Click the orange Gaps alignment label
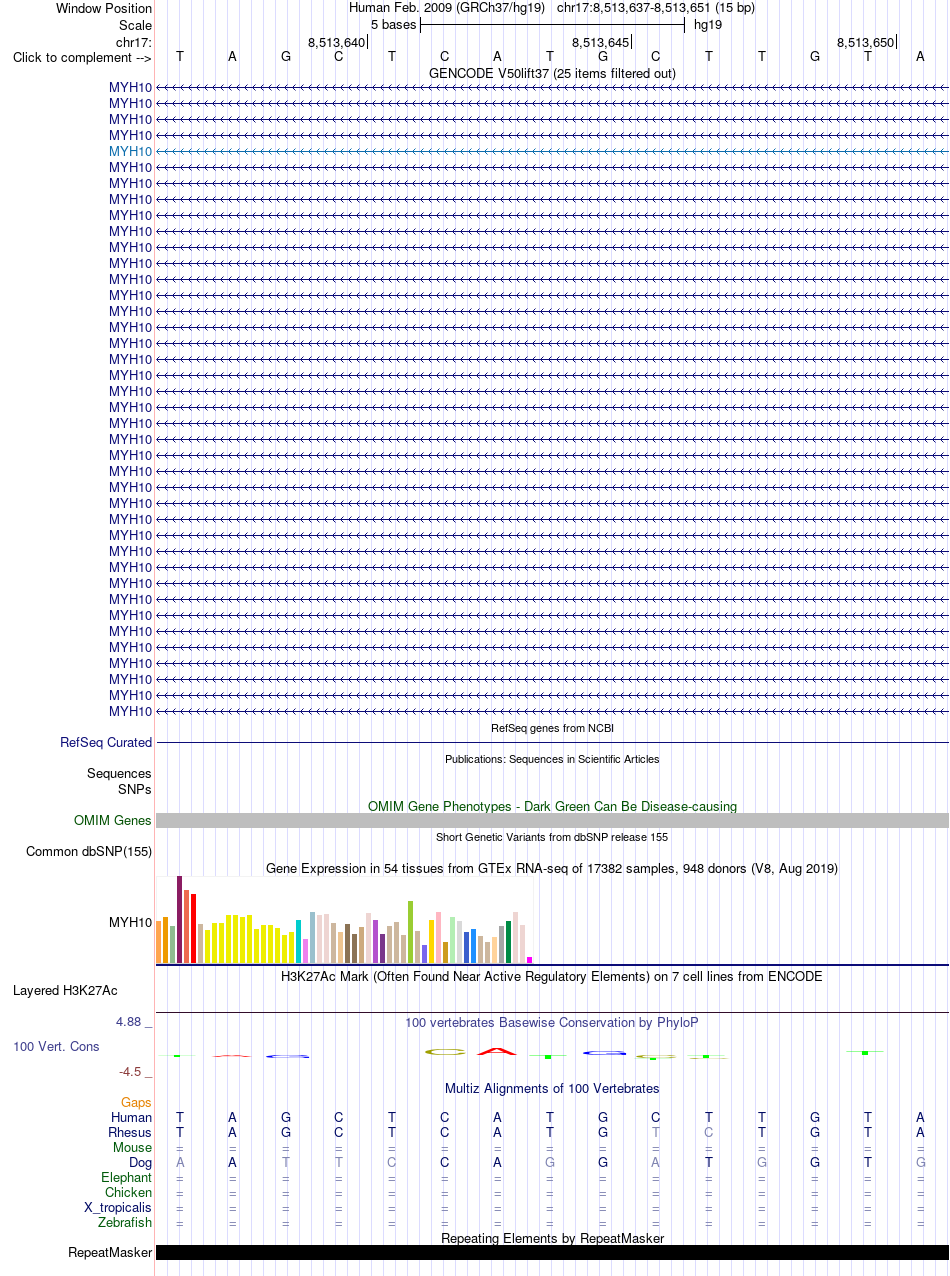Image resolution: width=950 pixels, height=1276 pixels. pyautogui.click(x=136, y=1102)
